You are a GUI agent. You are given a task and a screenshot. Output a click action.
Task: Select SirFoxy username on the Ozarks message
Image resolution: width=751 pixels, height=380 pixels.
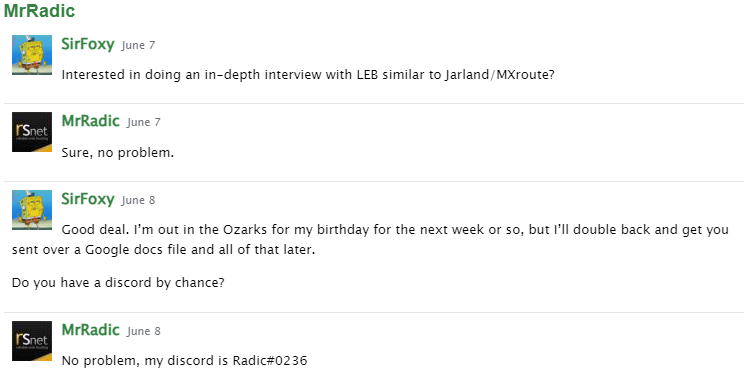click(x=88, y=199)
